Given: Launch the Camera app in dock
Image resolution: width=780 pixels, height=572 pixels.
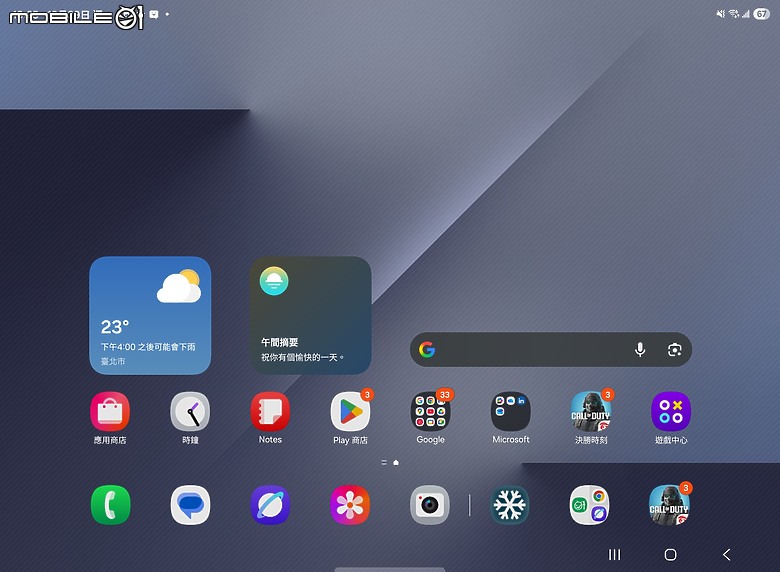Looking at the screenshot, I should click(430, 505).
